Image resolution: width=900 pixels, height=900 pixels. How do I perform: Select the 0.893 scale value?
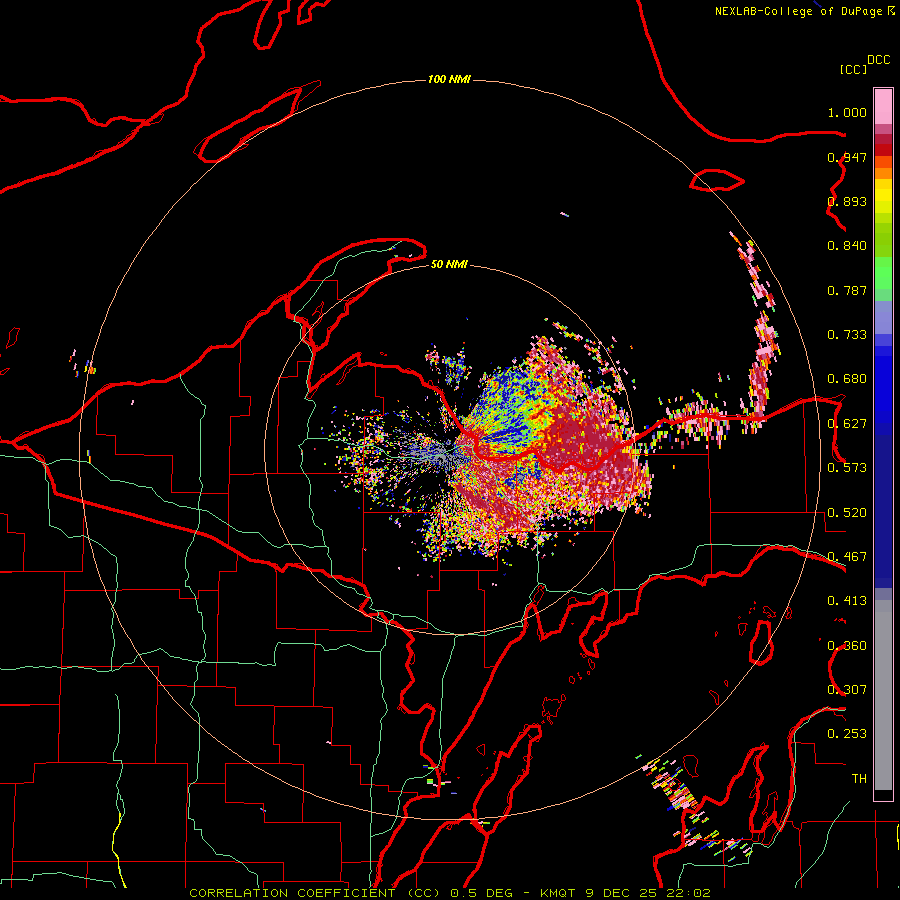point(847,201)
